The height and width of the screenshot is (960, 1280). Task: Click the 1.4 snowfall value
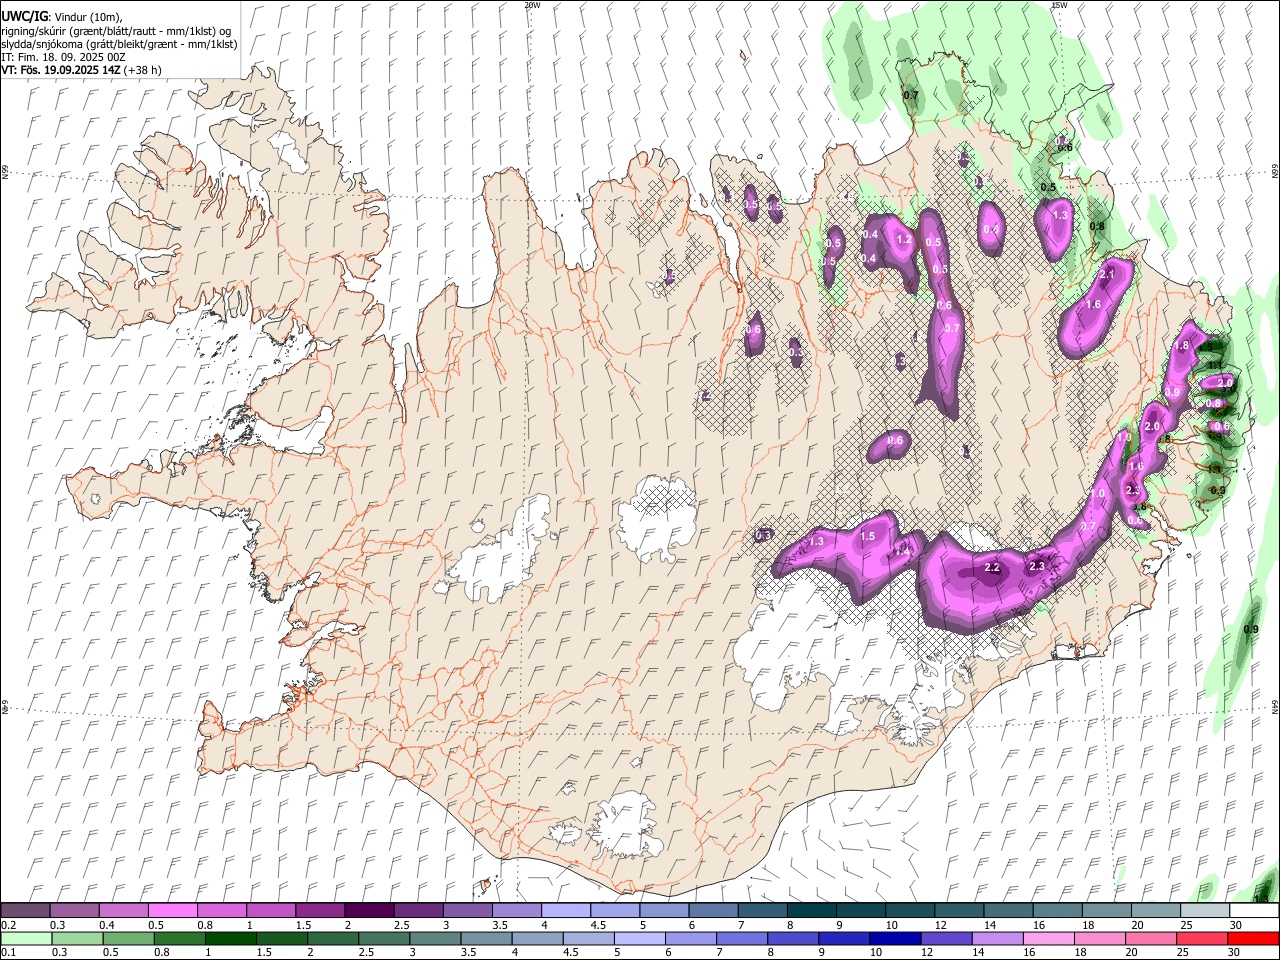902,551
